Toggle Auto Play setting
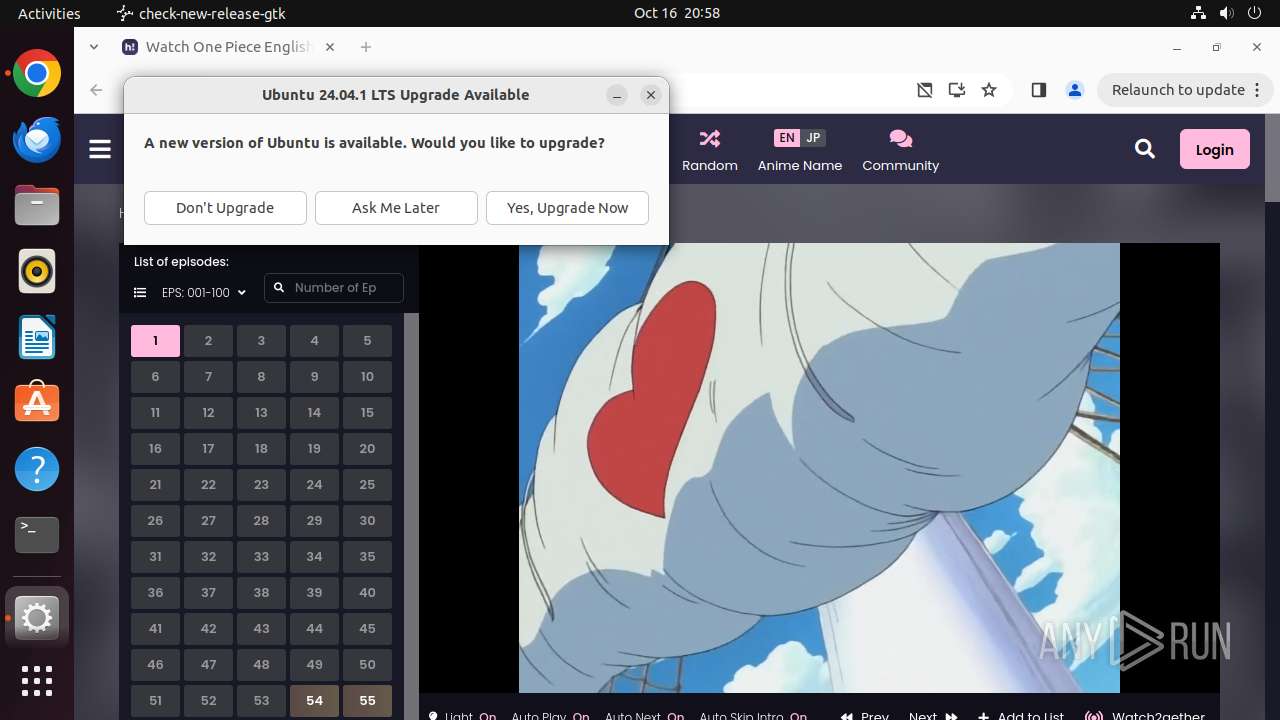 pyautogui.click(x=550, y=716)
